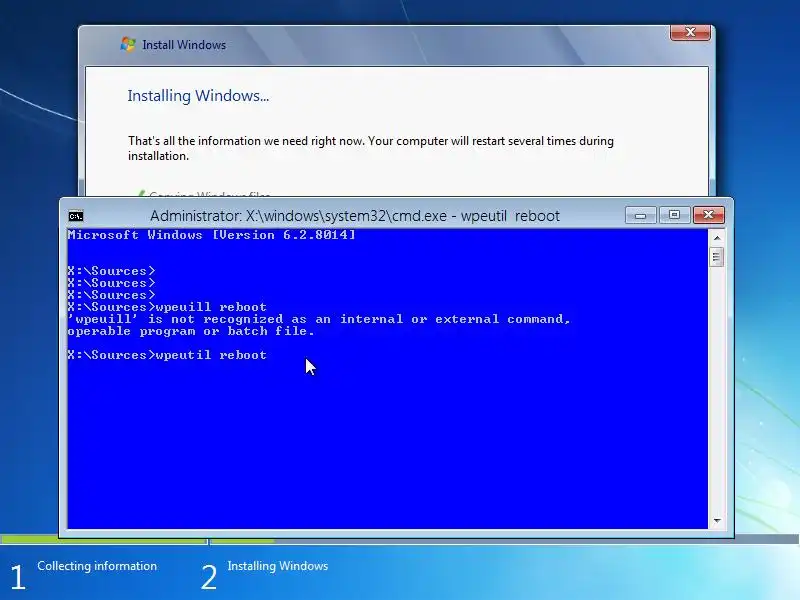This screenshot has width=800, height=600.
Task: Click the Windows flag icon in Install Windows title
Action: pyautogui.click(x=128, y=44)
